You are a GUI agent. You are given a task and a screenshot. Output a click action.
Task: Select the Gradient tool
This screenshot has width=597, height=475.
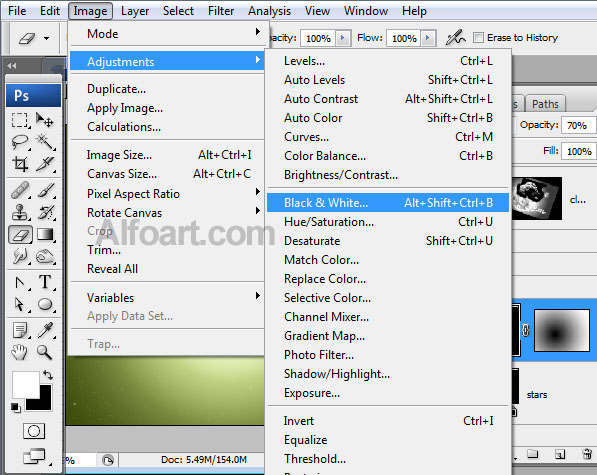point(45,234)
